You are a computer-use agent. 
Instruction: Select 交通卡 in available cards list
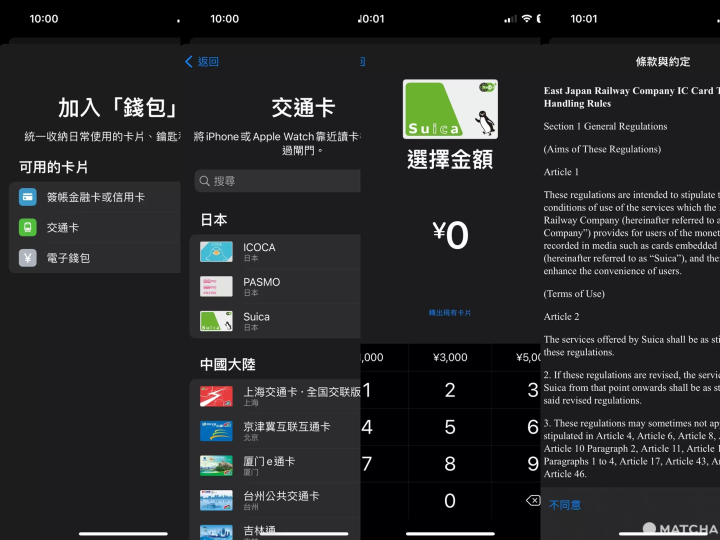coord(95,227)
